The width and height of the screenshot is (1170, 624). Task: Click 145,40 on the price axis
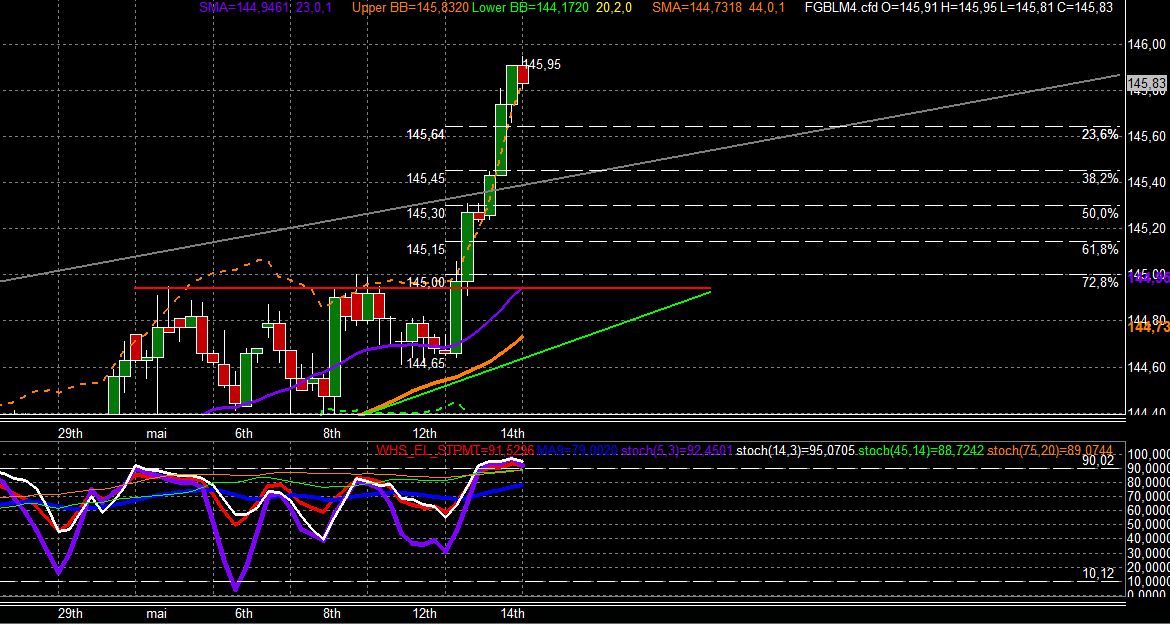coord(1148,183)
